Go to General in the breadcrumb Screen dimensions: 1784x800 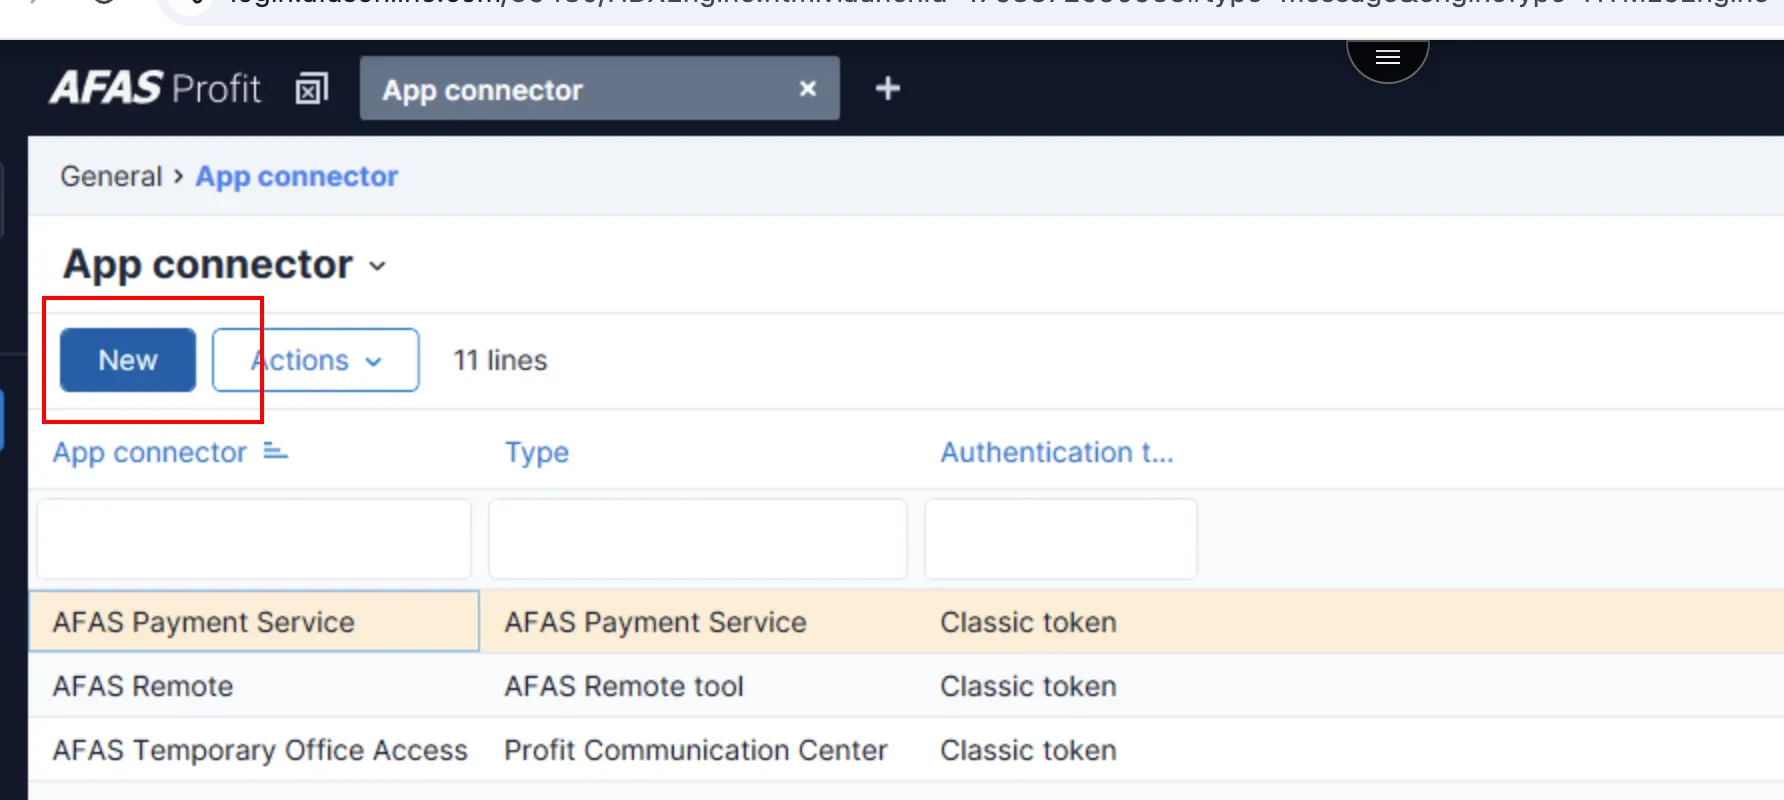tap(111, 177)
